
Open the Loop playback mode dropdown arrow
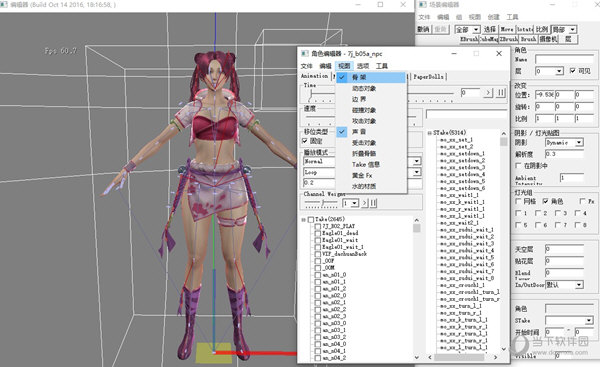point(417,172)
